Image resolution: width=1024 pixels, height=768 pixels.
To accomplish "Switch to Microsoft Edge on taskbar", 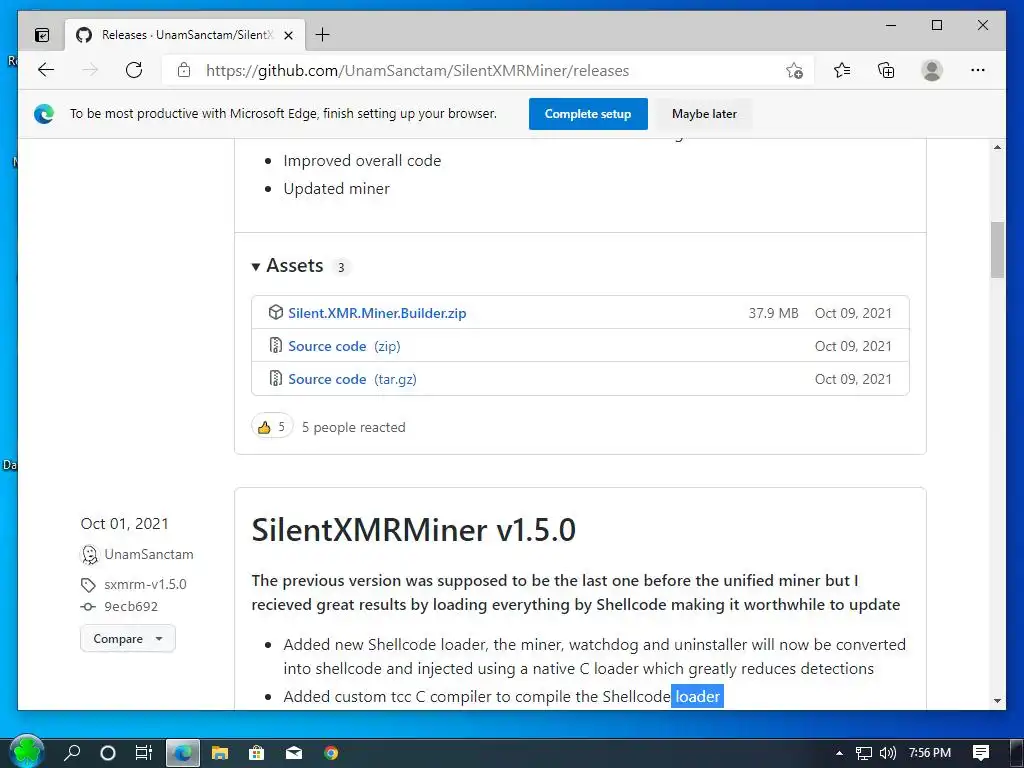I will 183,753.
